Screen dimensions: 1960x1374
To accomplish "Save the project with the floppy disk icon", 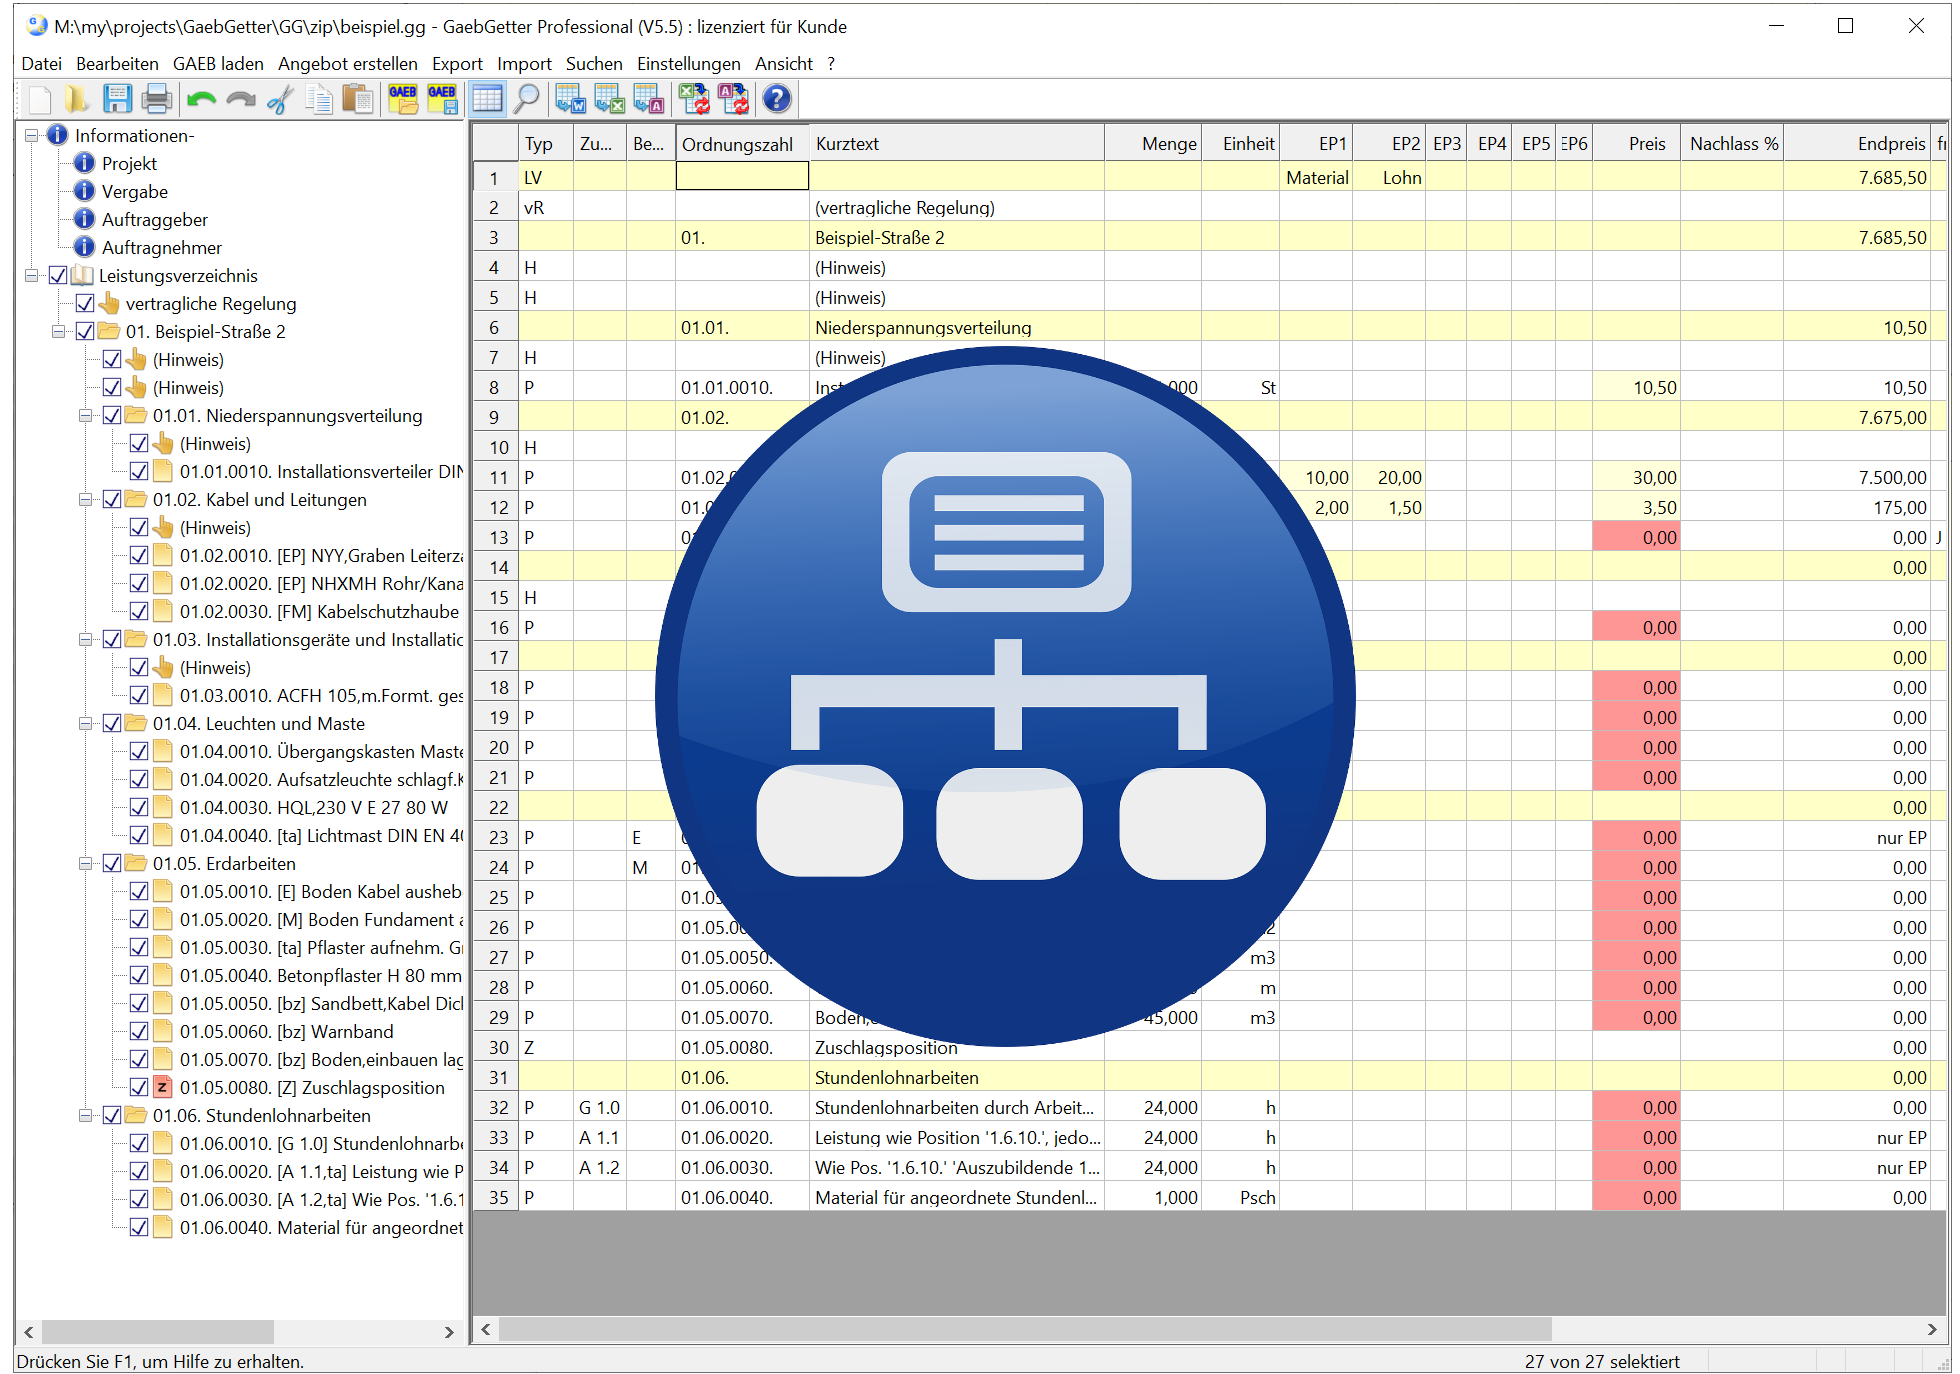I will (x=117, y=99).
